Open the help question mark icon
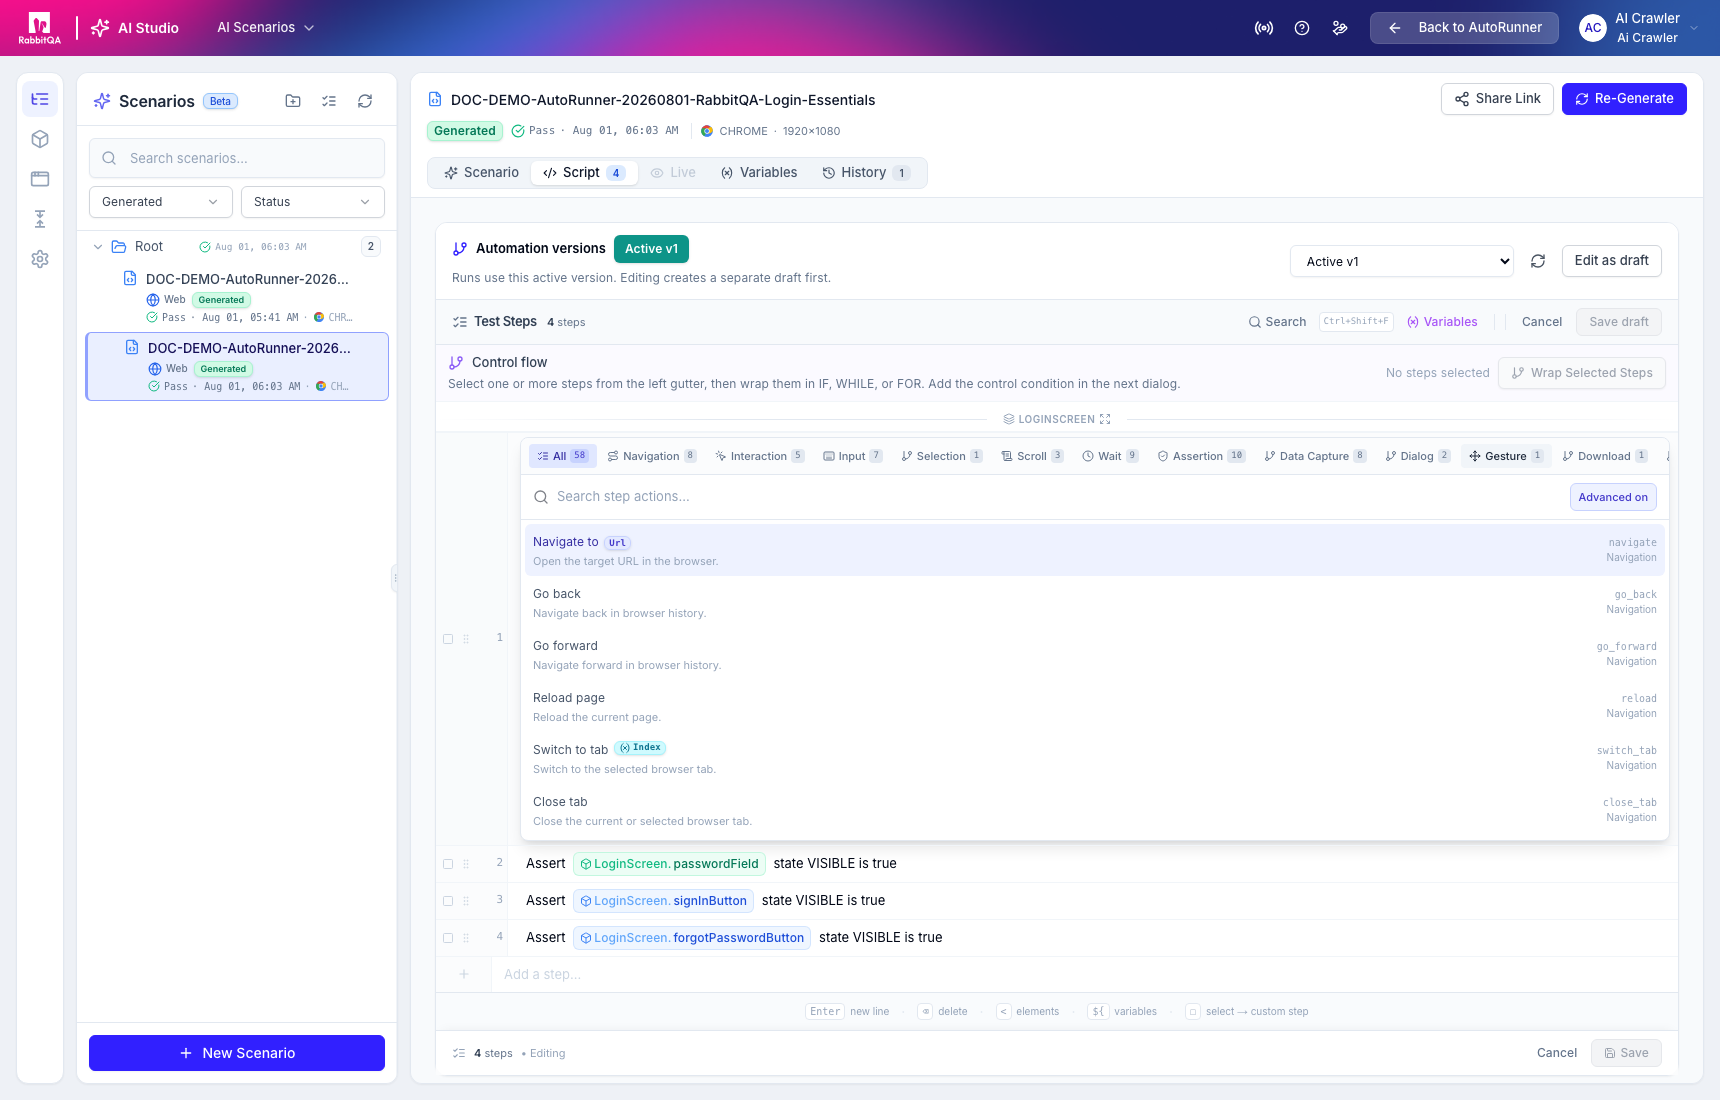 point(1302,28)
